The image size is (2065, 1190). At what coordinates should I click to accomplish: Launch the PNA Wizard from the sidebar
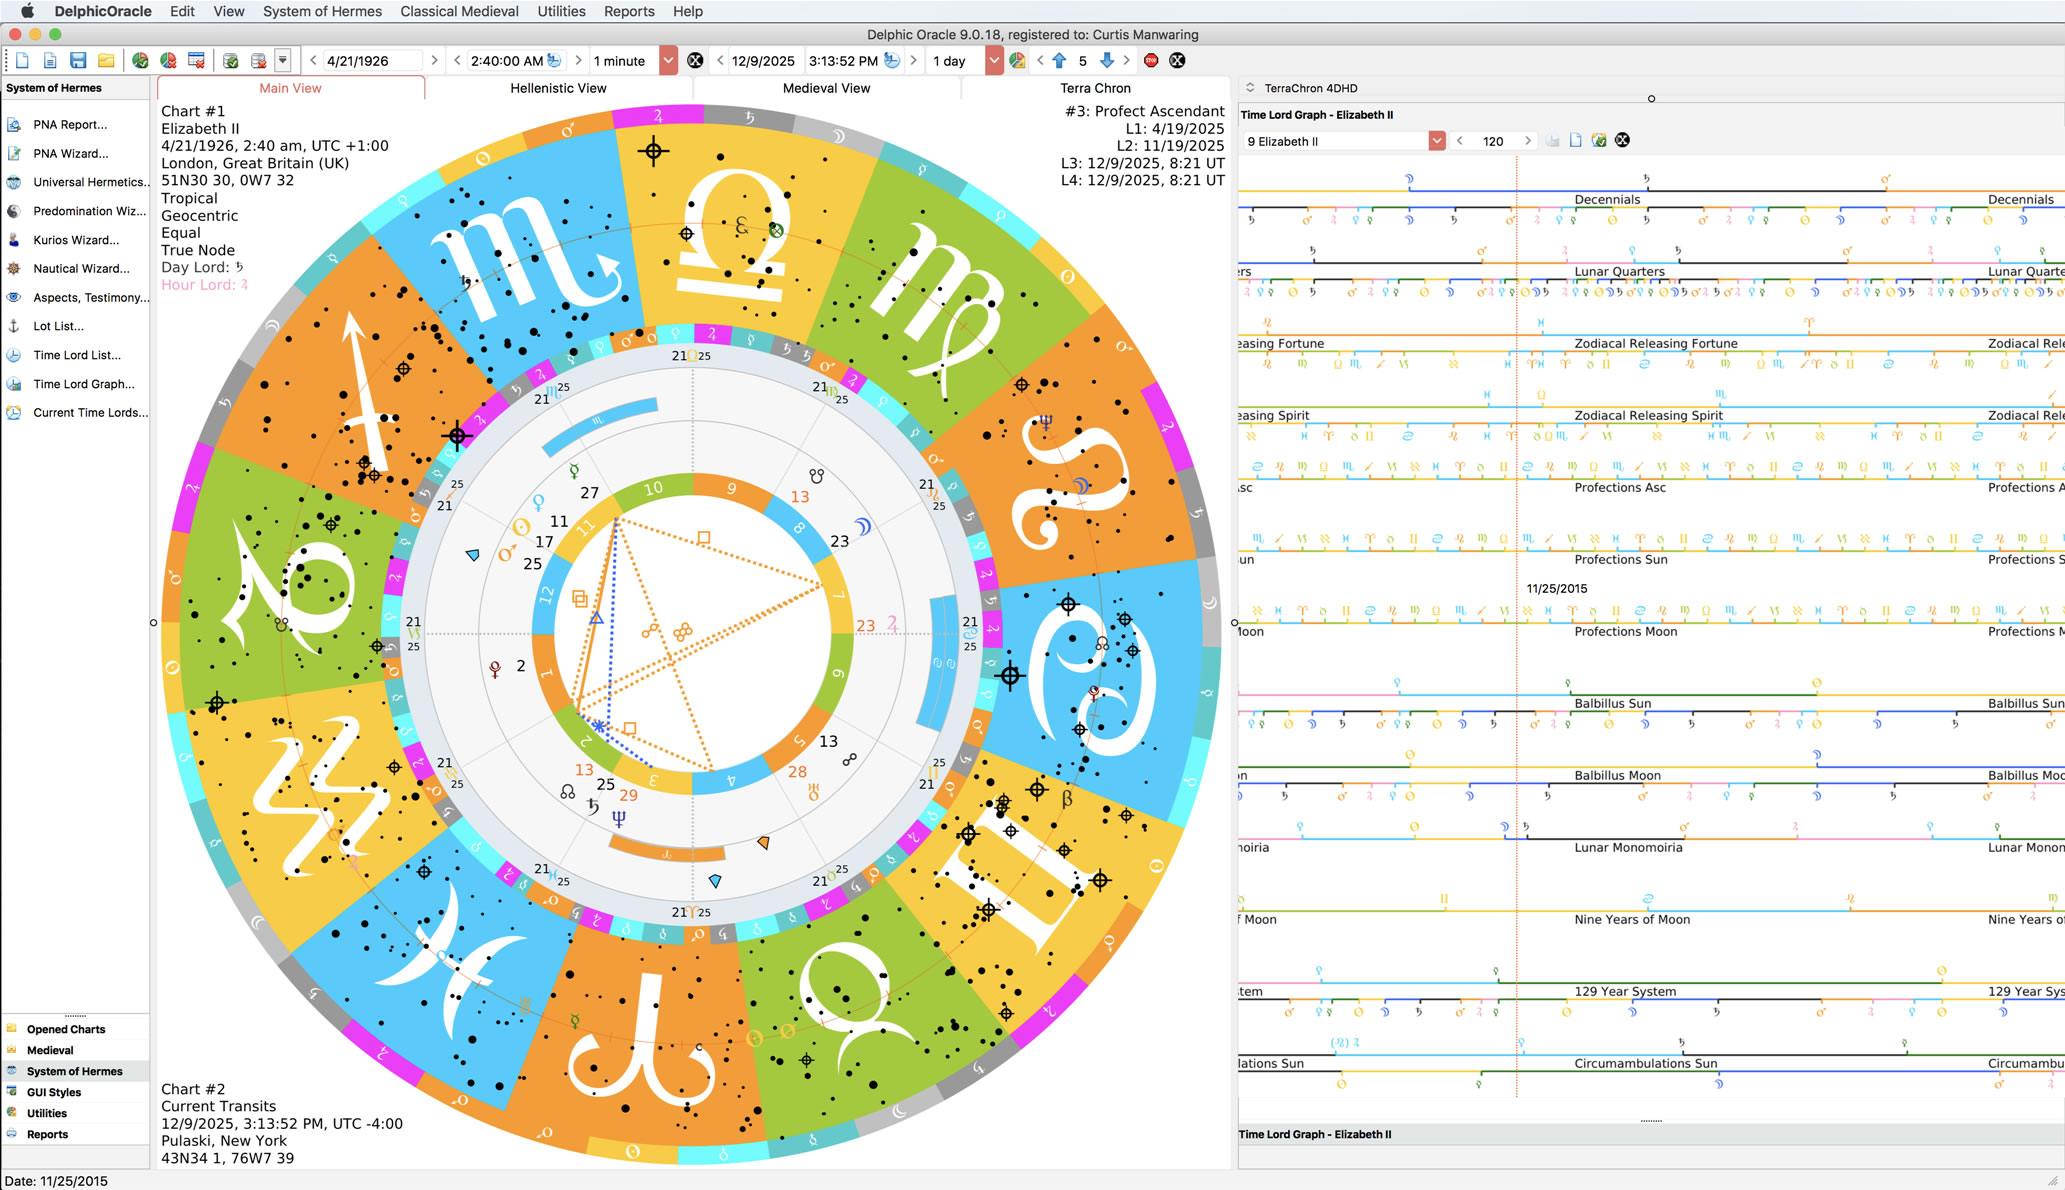pyautogui.click(x=71, y=154)
